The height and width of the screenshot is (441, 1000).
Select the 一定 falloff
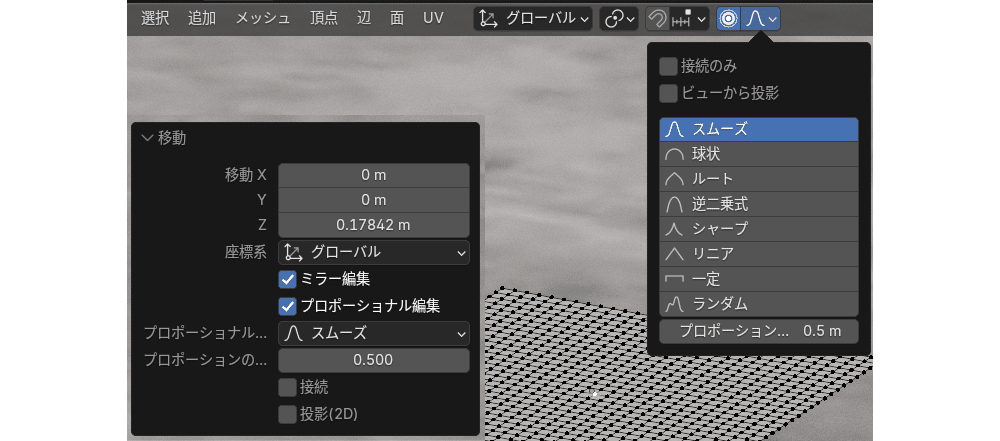click(759, 279)
